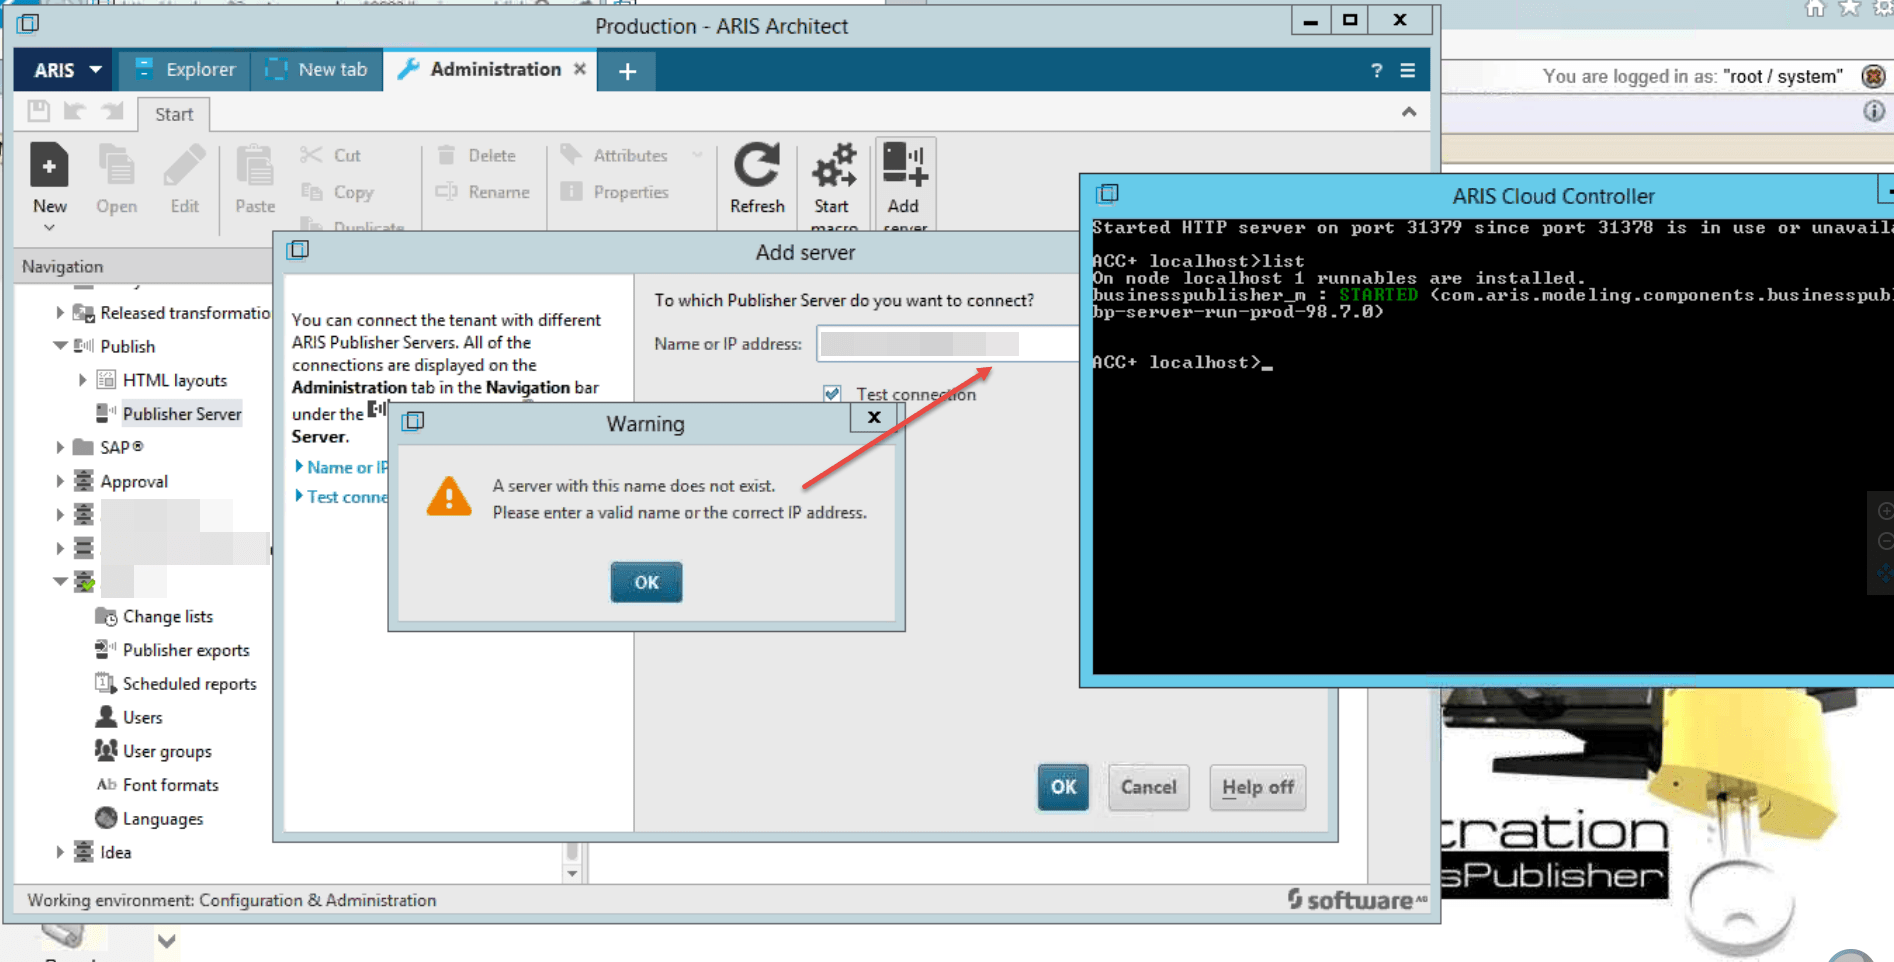Expand the Released transformations node
Screen dimensions: 1894x962
tap(60, 313)
